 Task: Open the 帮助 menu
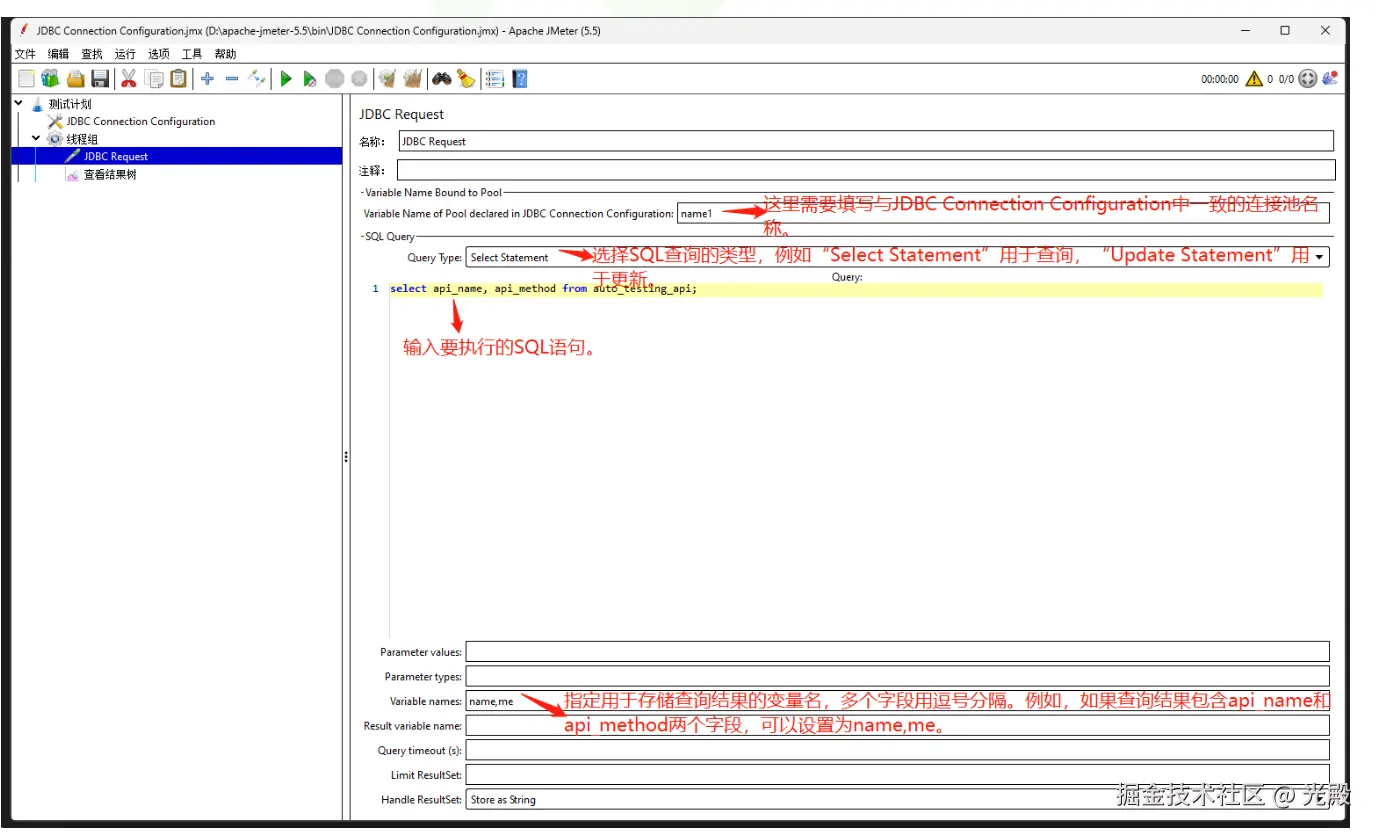click(225, 54)
